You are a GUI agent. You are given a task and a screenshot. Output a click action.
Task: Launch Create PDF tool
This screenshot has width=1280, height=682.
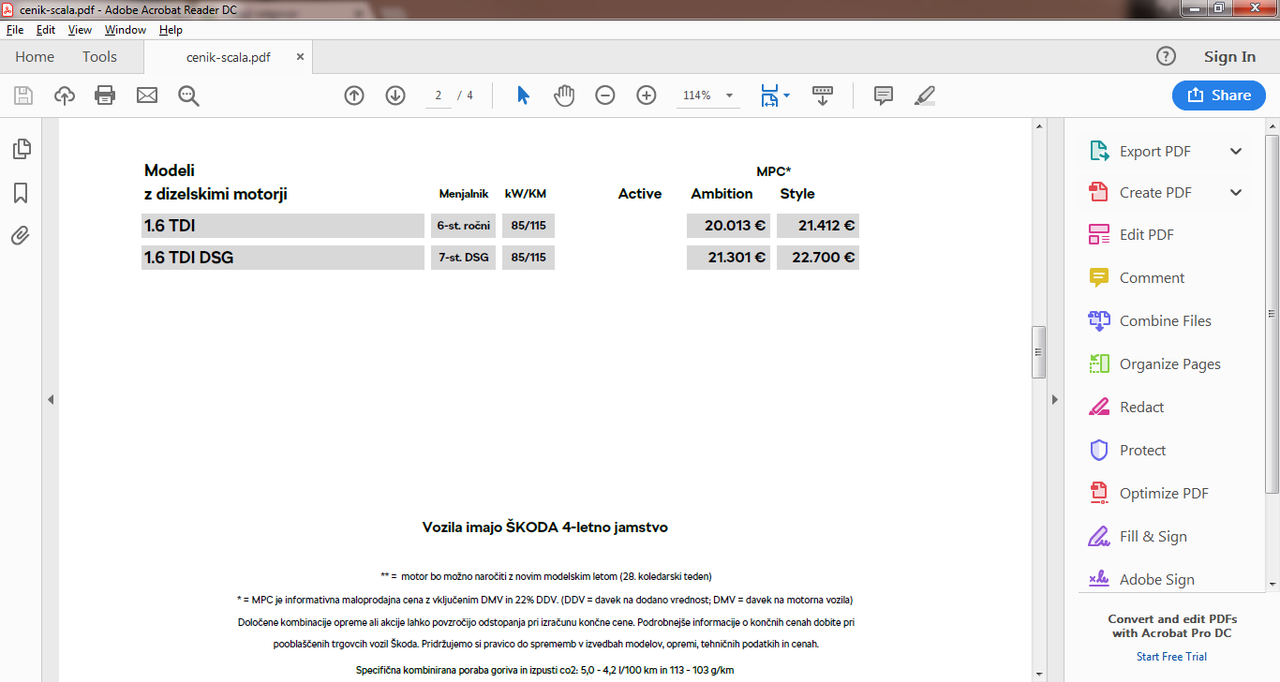click(1154, 192)
